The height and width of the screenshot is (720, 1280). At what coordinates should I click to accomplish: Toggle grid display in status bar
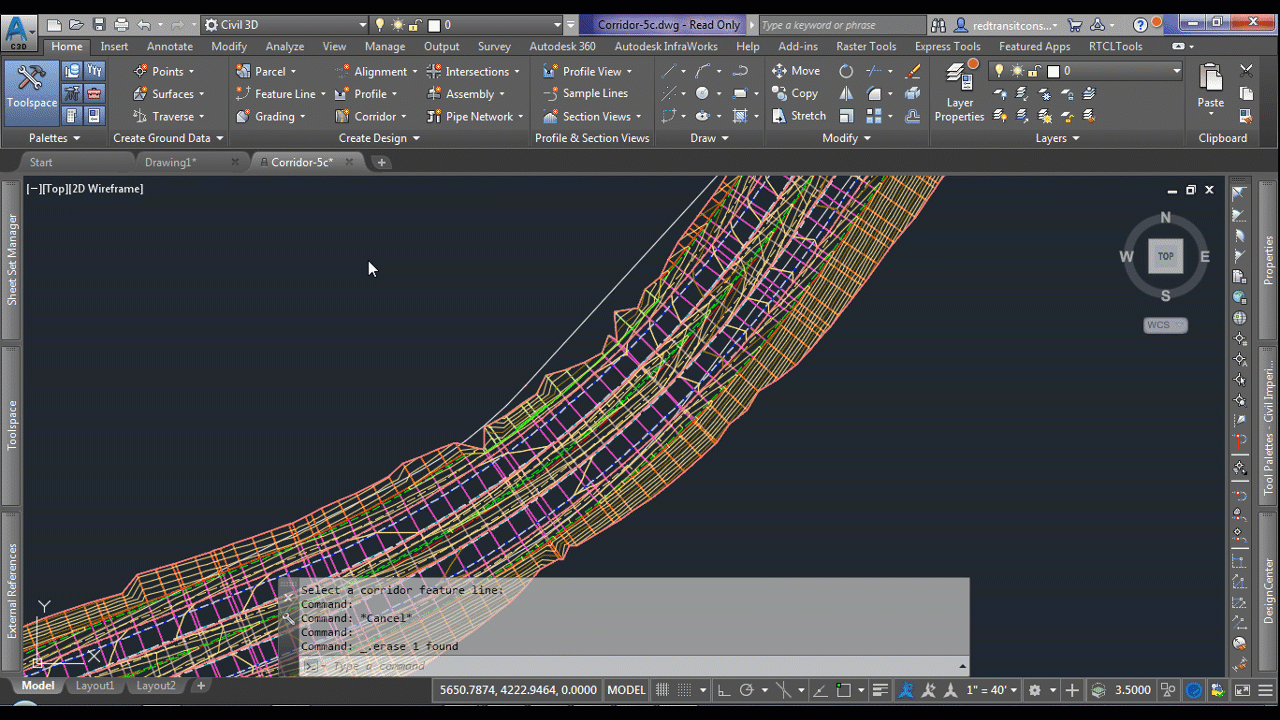click(x=661, y=689)
